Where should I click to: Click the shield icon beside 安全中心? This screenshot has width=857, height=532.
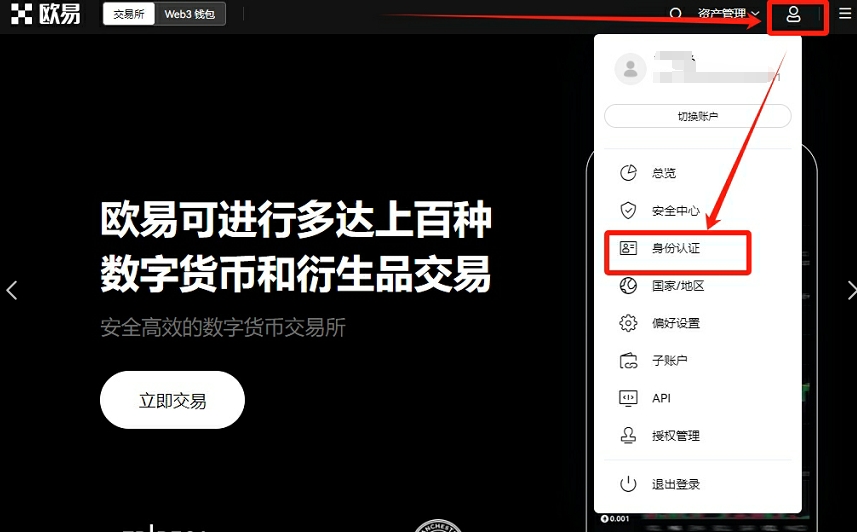(628, 211)
